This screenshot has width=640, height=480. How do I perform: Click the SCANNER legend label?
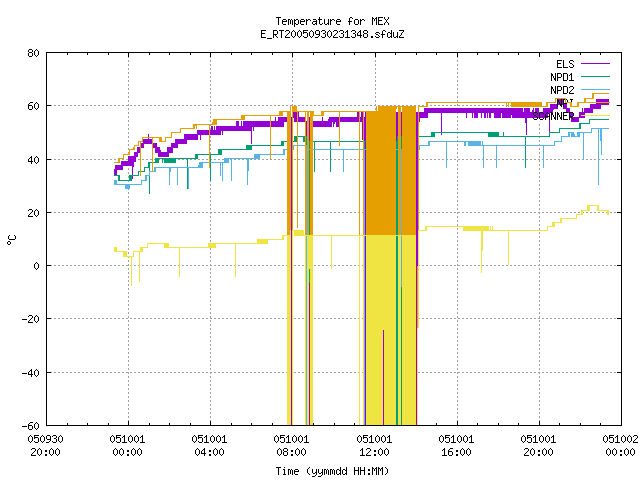pyautogui.click(x=553, y=116)
